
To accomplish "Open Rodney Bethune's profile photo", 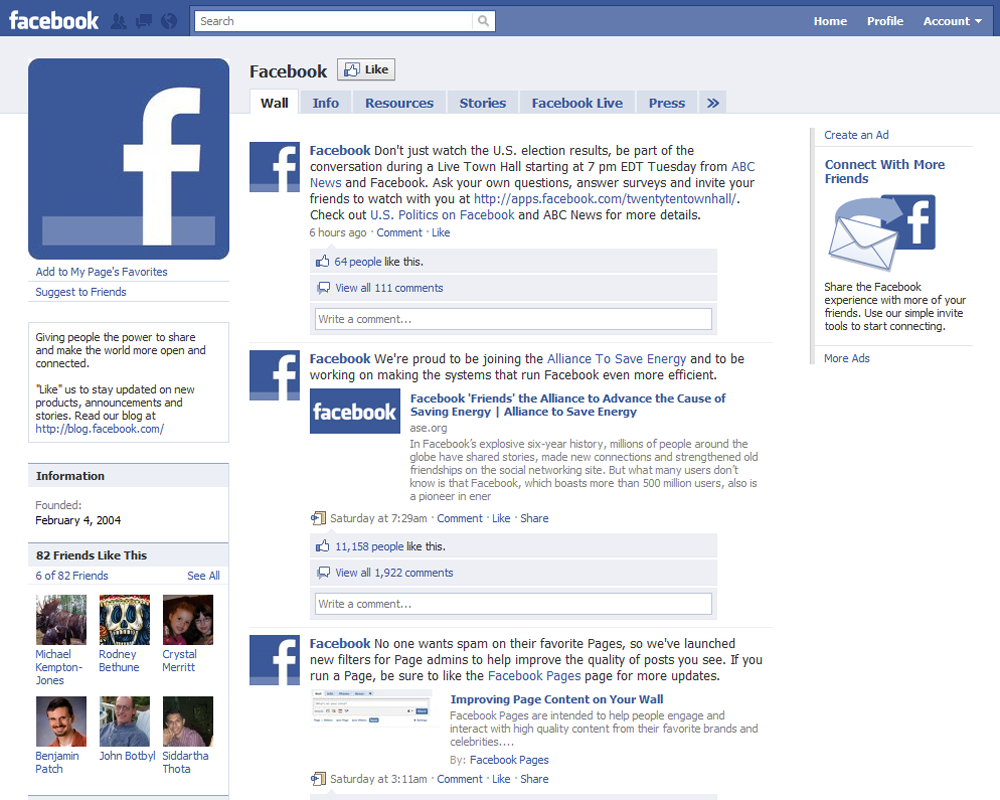I will pyautogui.click(x=124, y=620).
